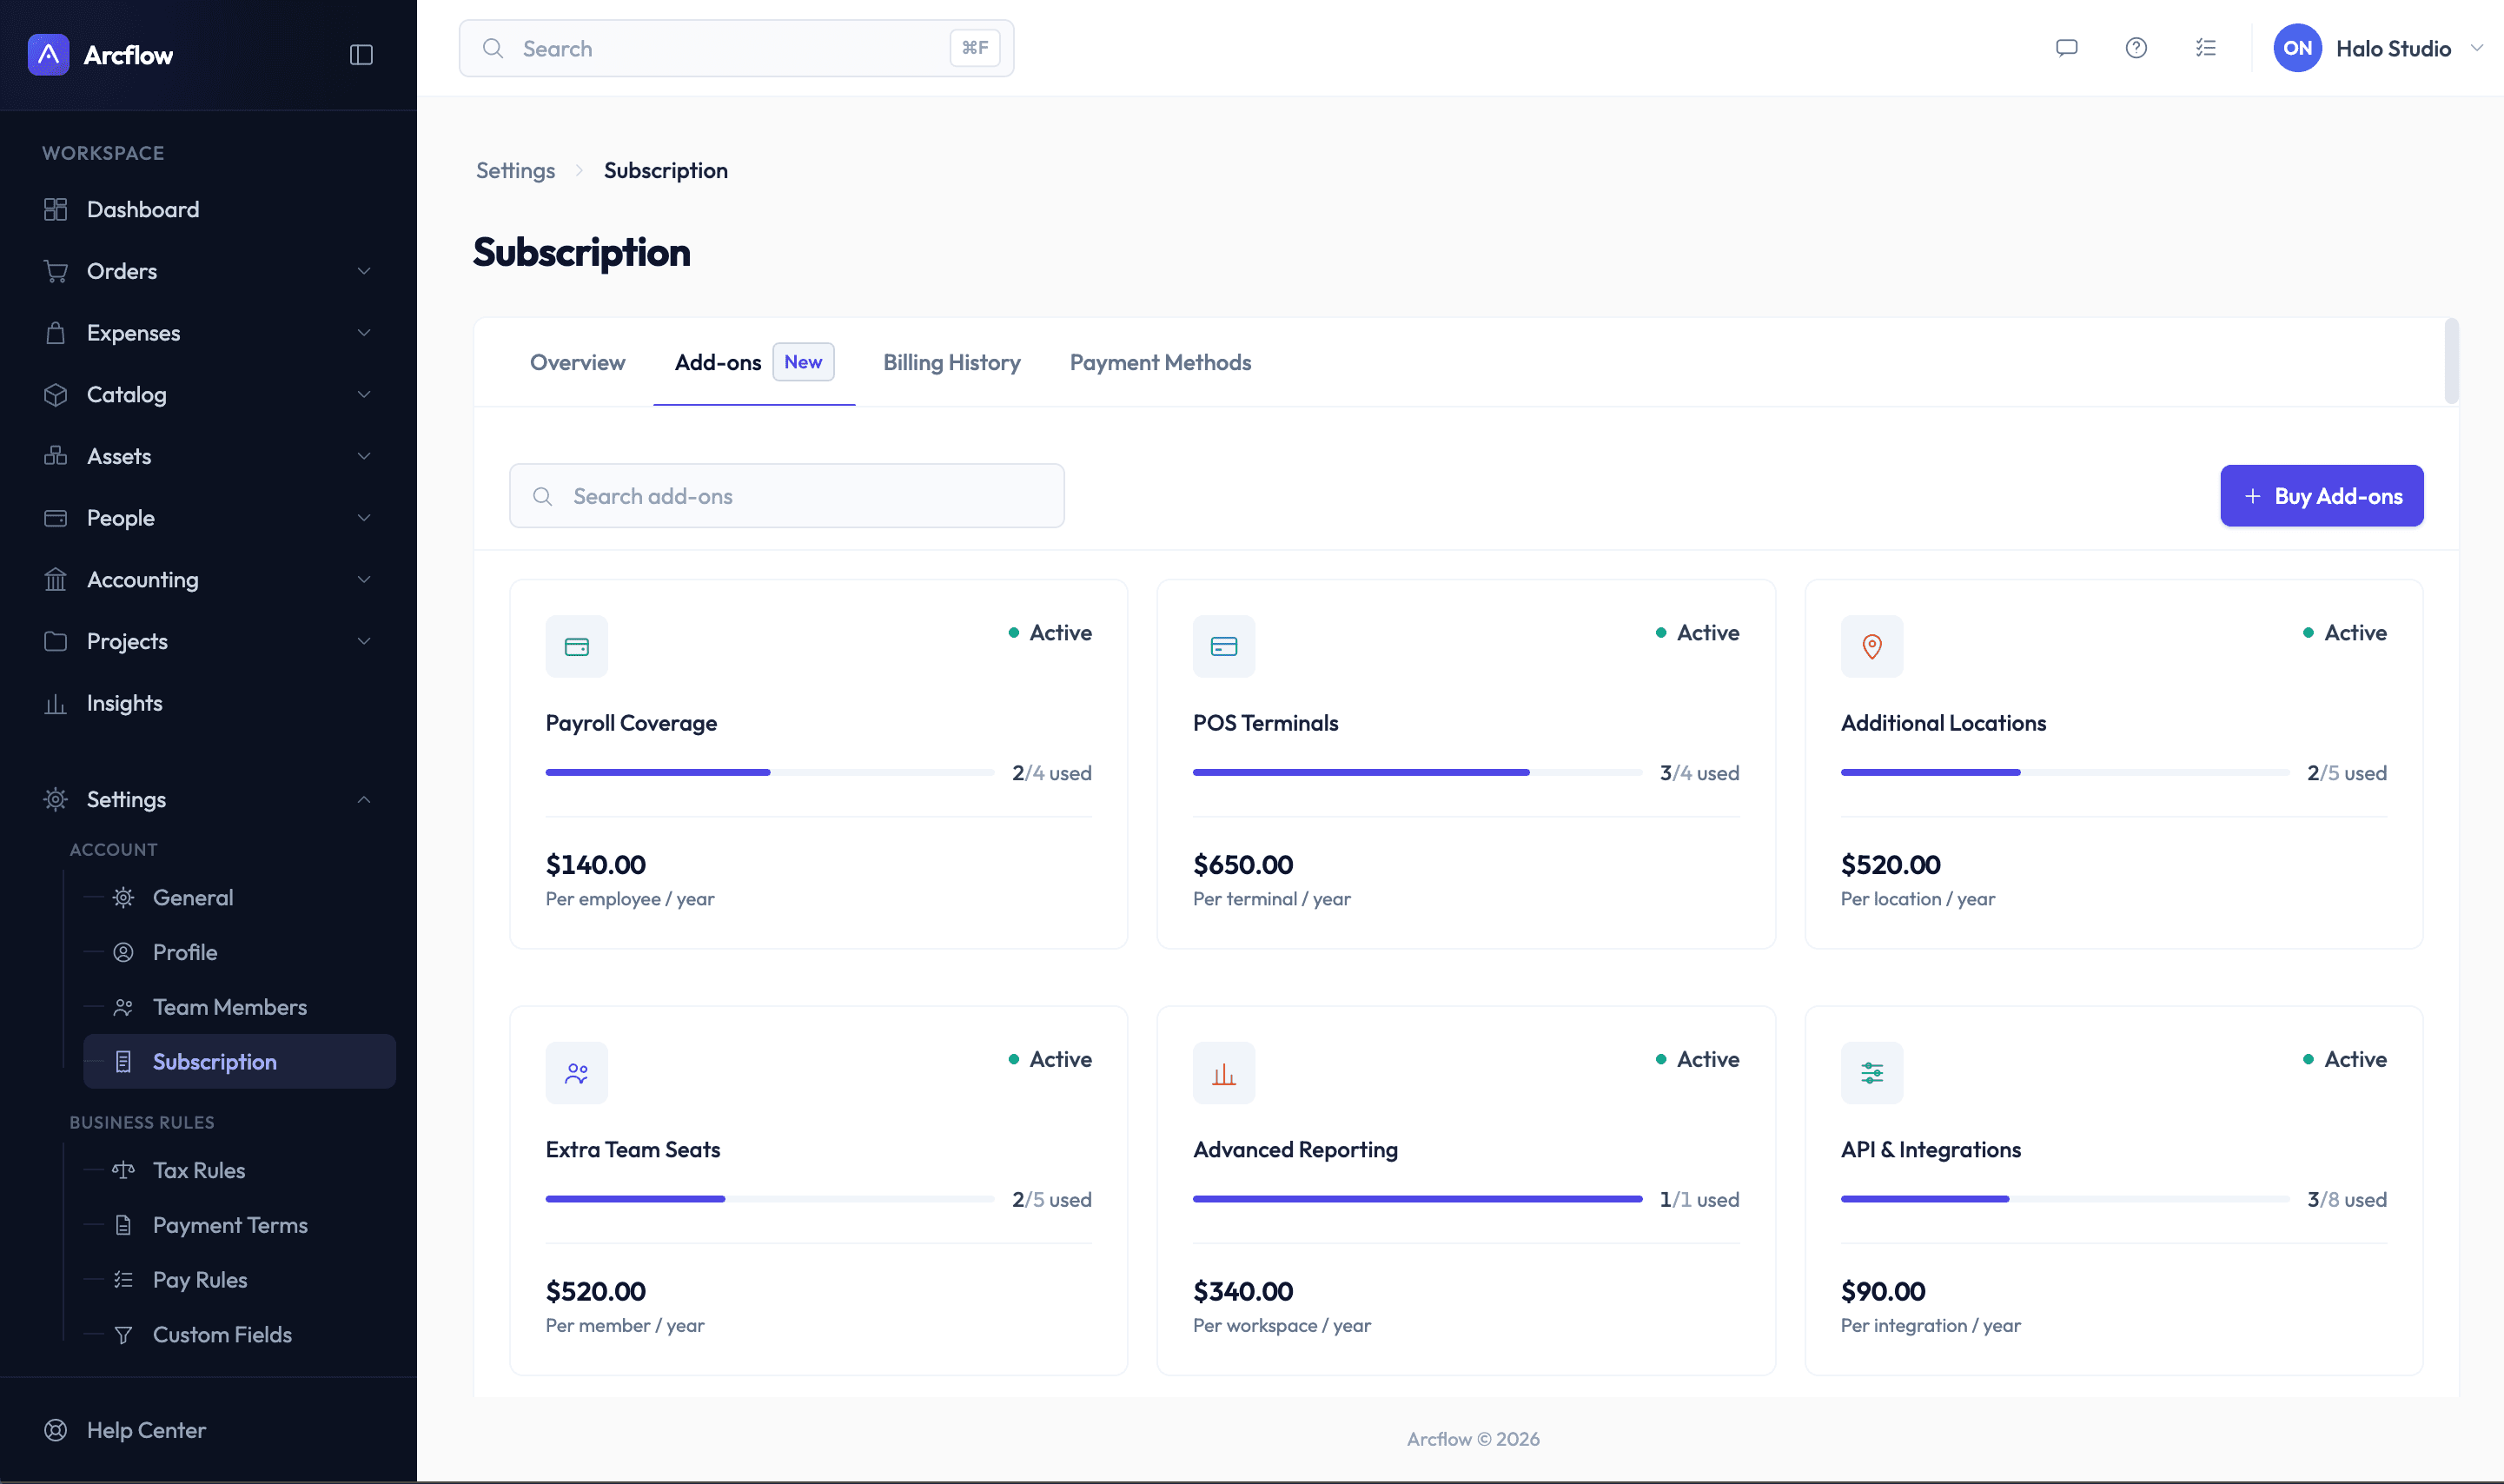Click the page vertical scrollbar
Screen dimensions: 2504x1484
[2451, 362]
